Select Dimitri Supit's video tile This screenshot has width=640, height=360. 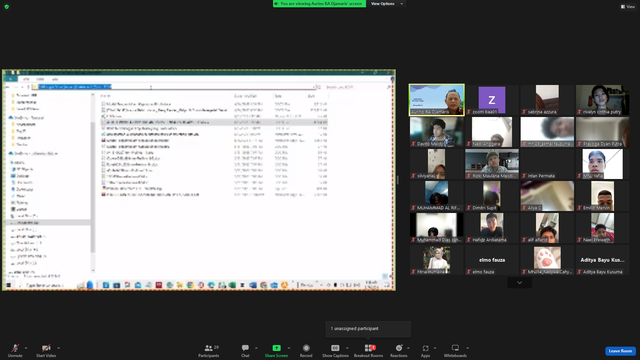click(492, 196)
